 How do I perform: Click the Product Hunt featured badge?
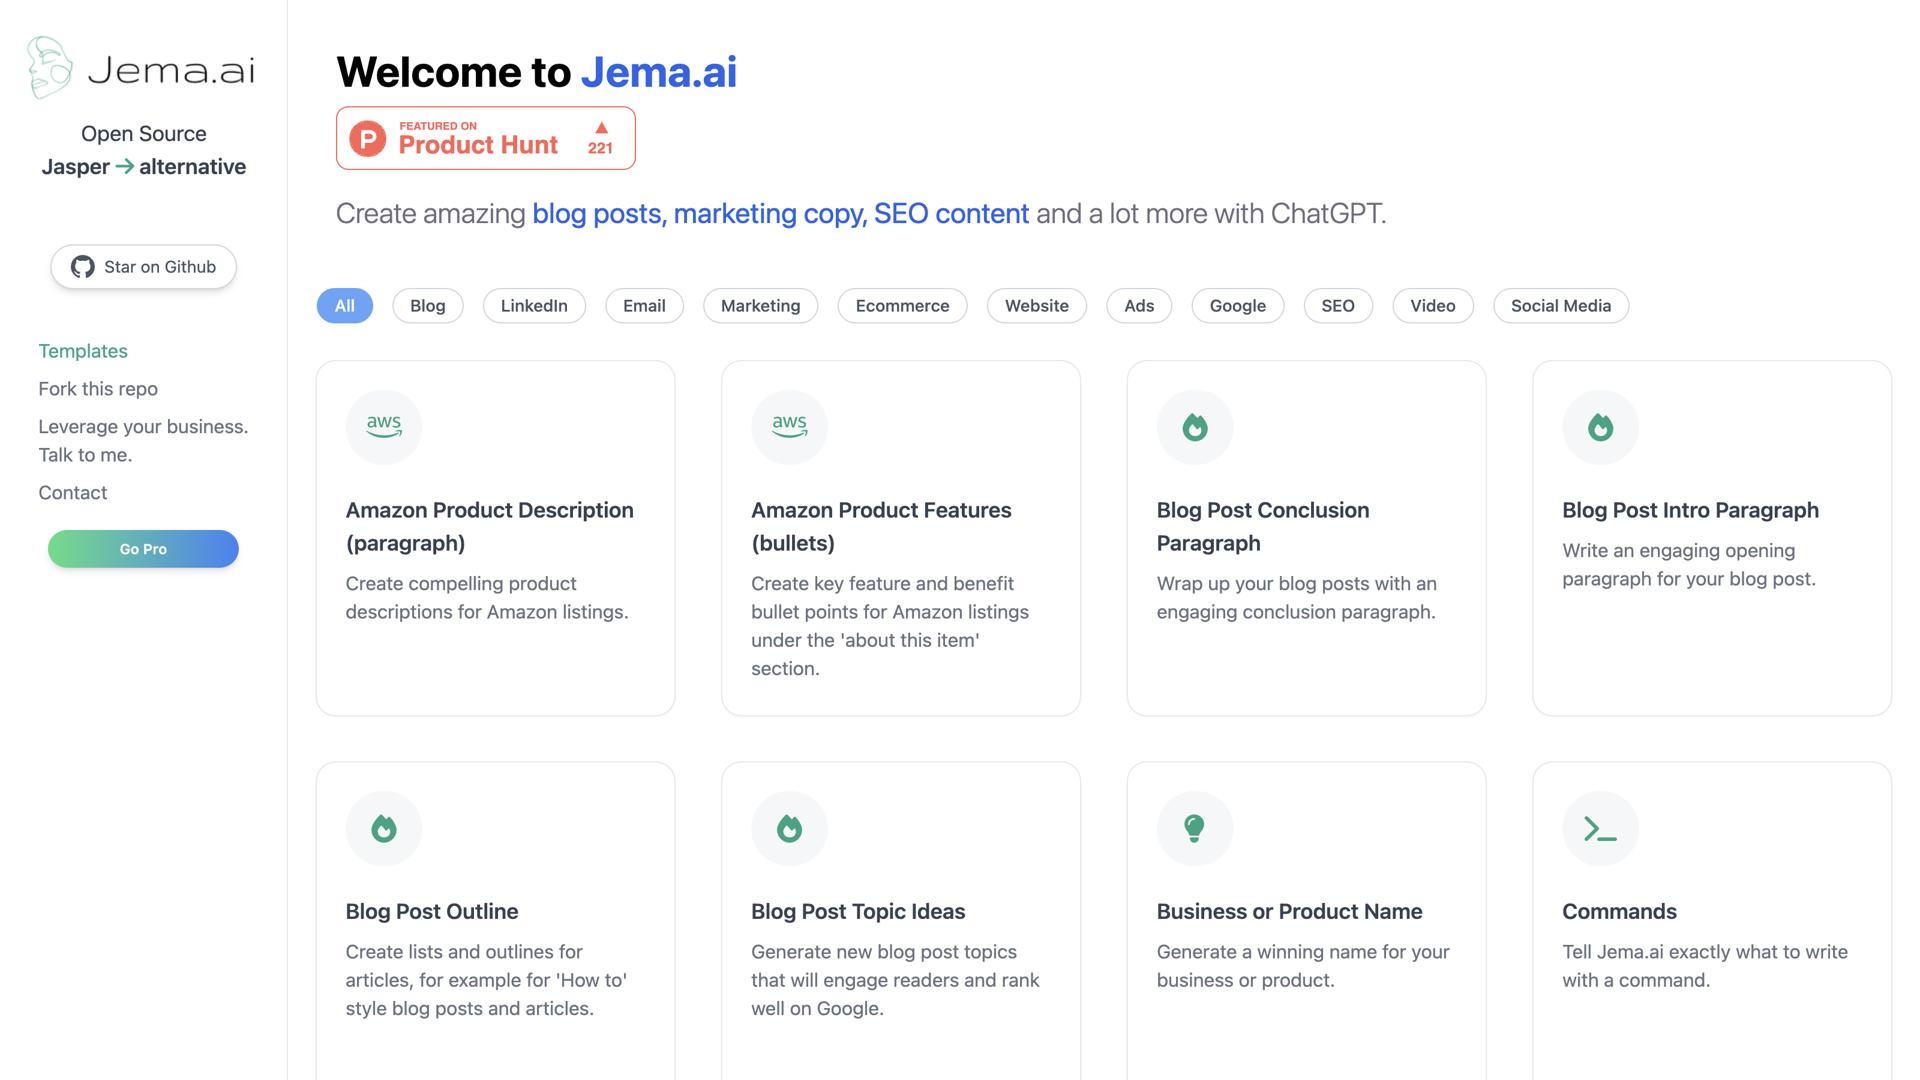[x=486, y=138]
